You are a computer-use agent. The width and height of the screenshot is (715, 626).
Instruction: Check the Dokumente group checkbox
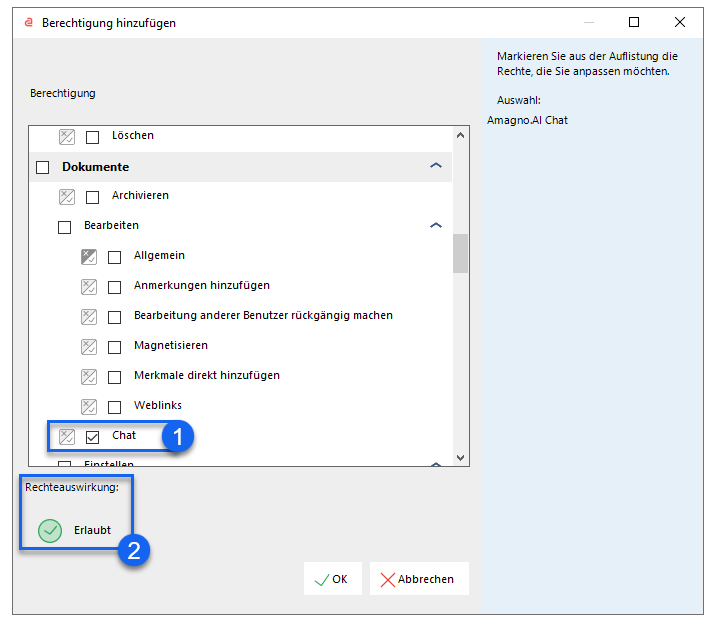[x=42, y=167]
